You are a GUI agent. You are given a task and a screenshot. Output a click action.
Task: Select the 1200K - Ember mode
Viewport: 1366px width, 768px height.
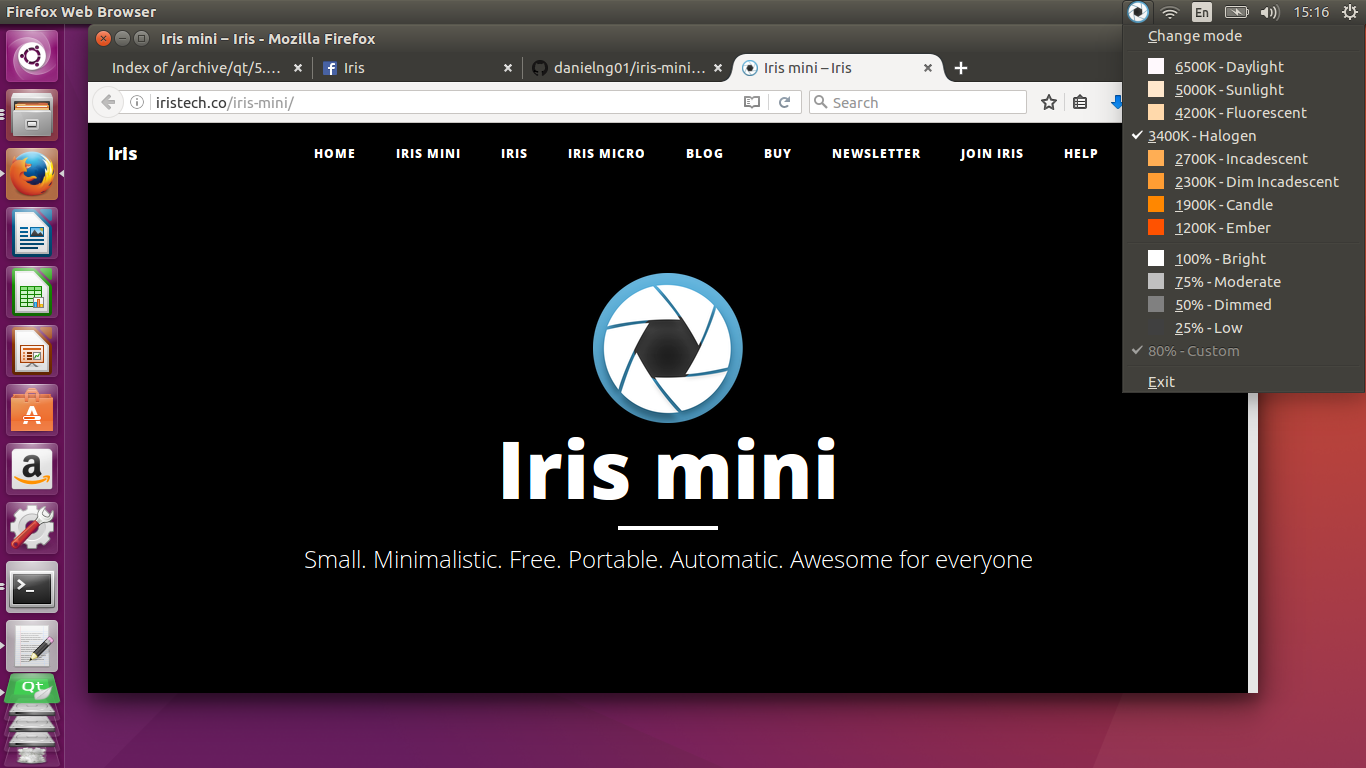point(1244,228)
